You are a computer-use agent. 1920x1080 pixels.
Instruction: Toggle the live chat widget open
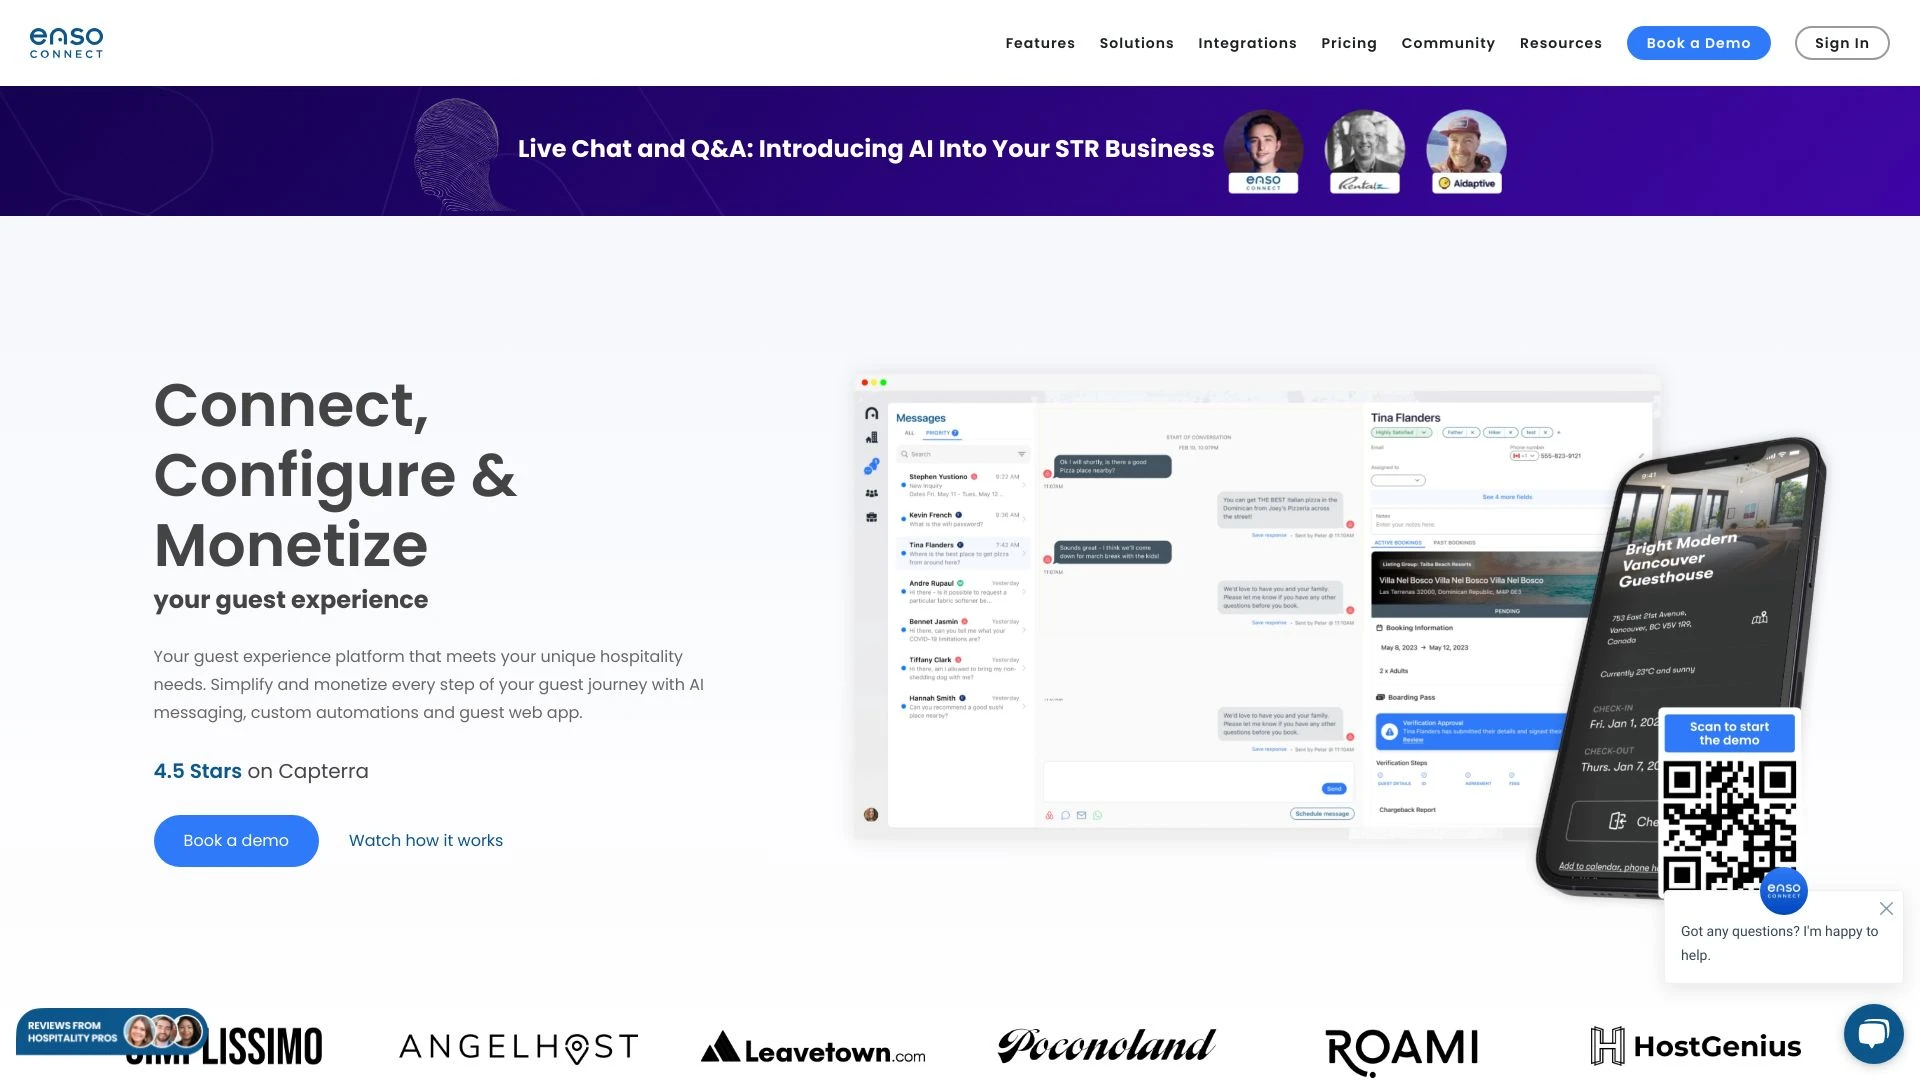coord(1873,1035)
